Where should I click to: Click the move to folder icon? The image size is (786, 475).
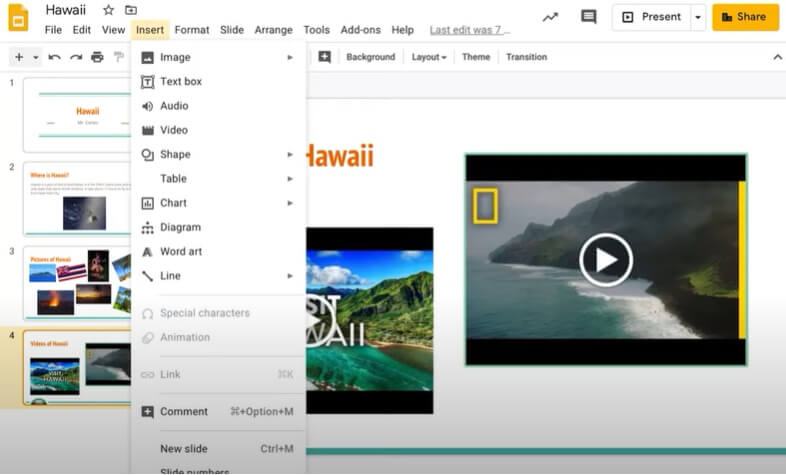[130, 10]
